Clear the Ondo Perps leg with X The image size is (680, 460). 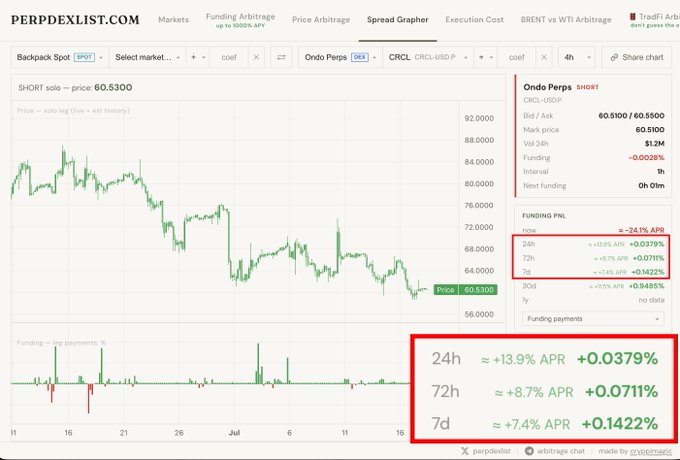pos(544,57)
